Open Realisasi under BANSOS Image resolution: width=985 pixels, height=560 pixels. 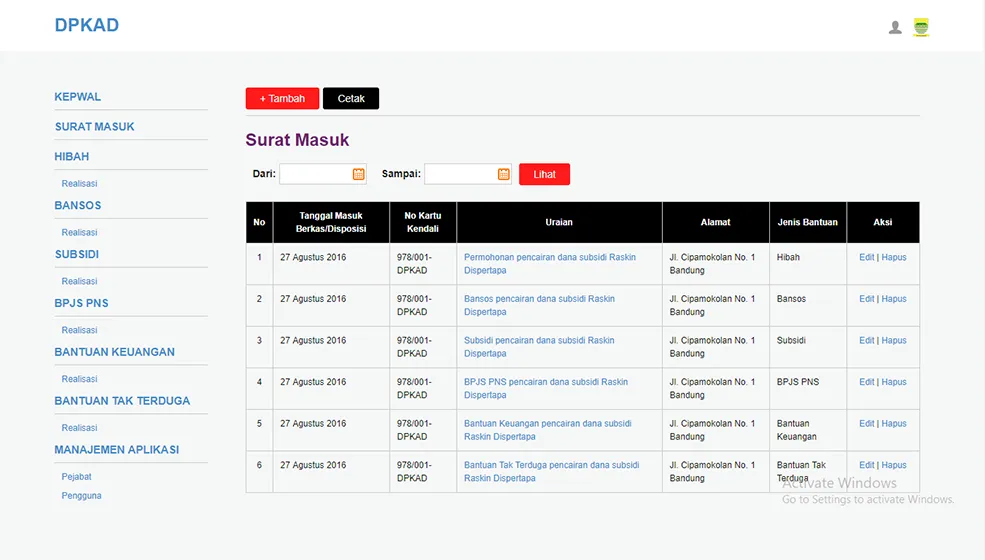point(79,233)
